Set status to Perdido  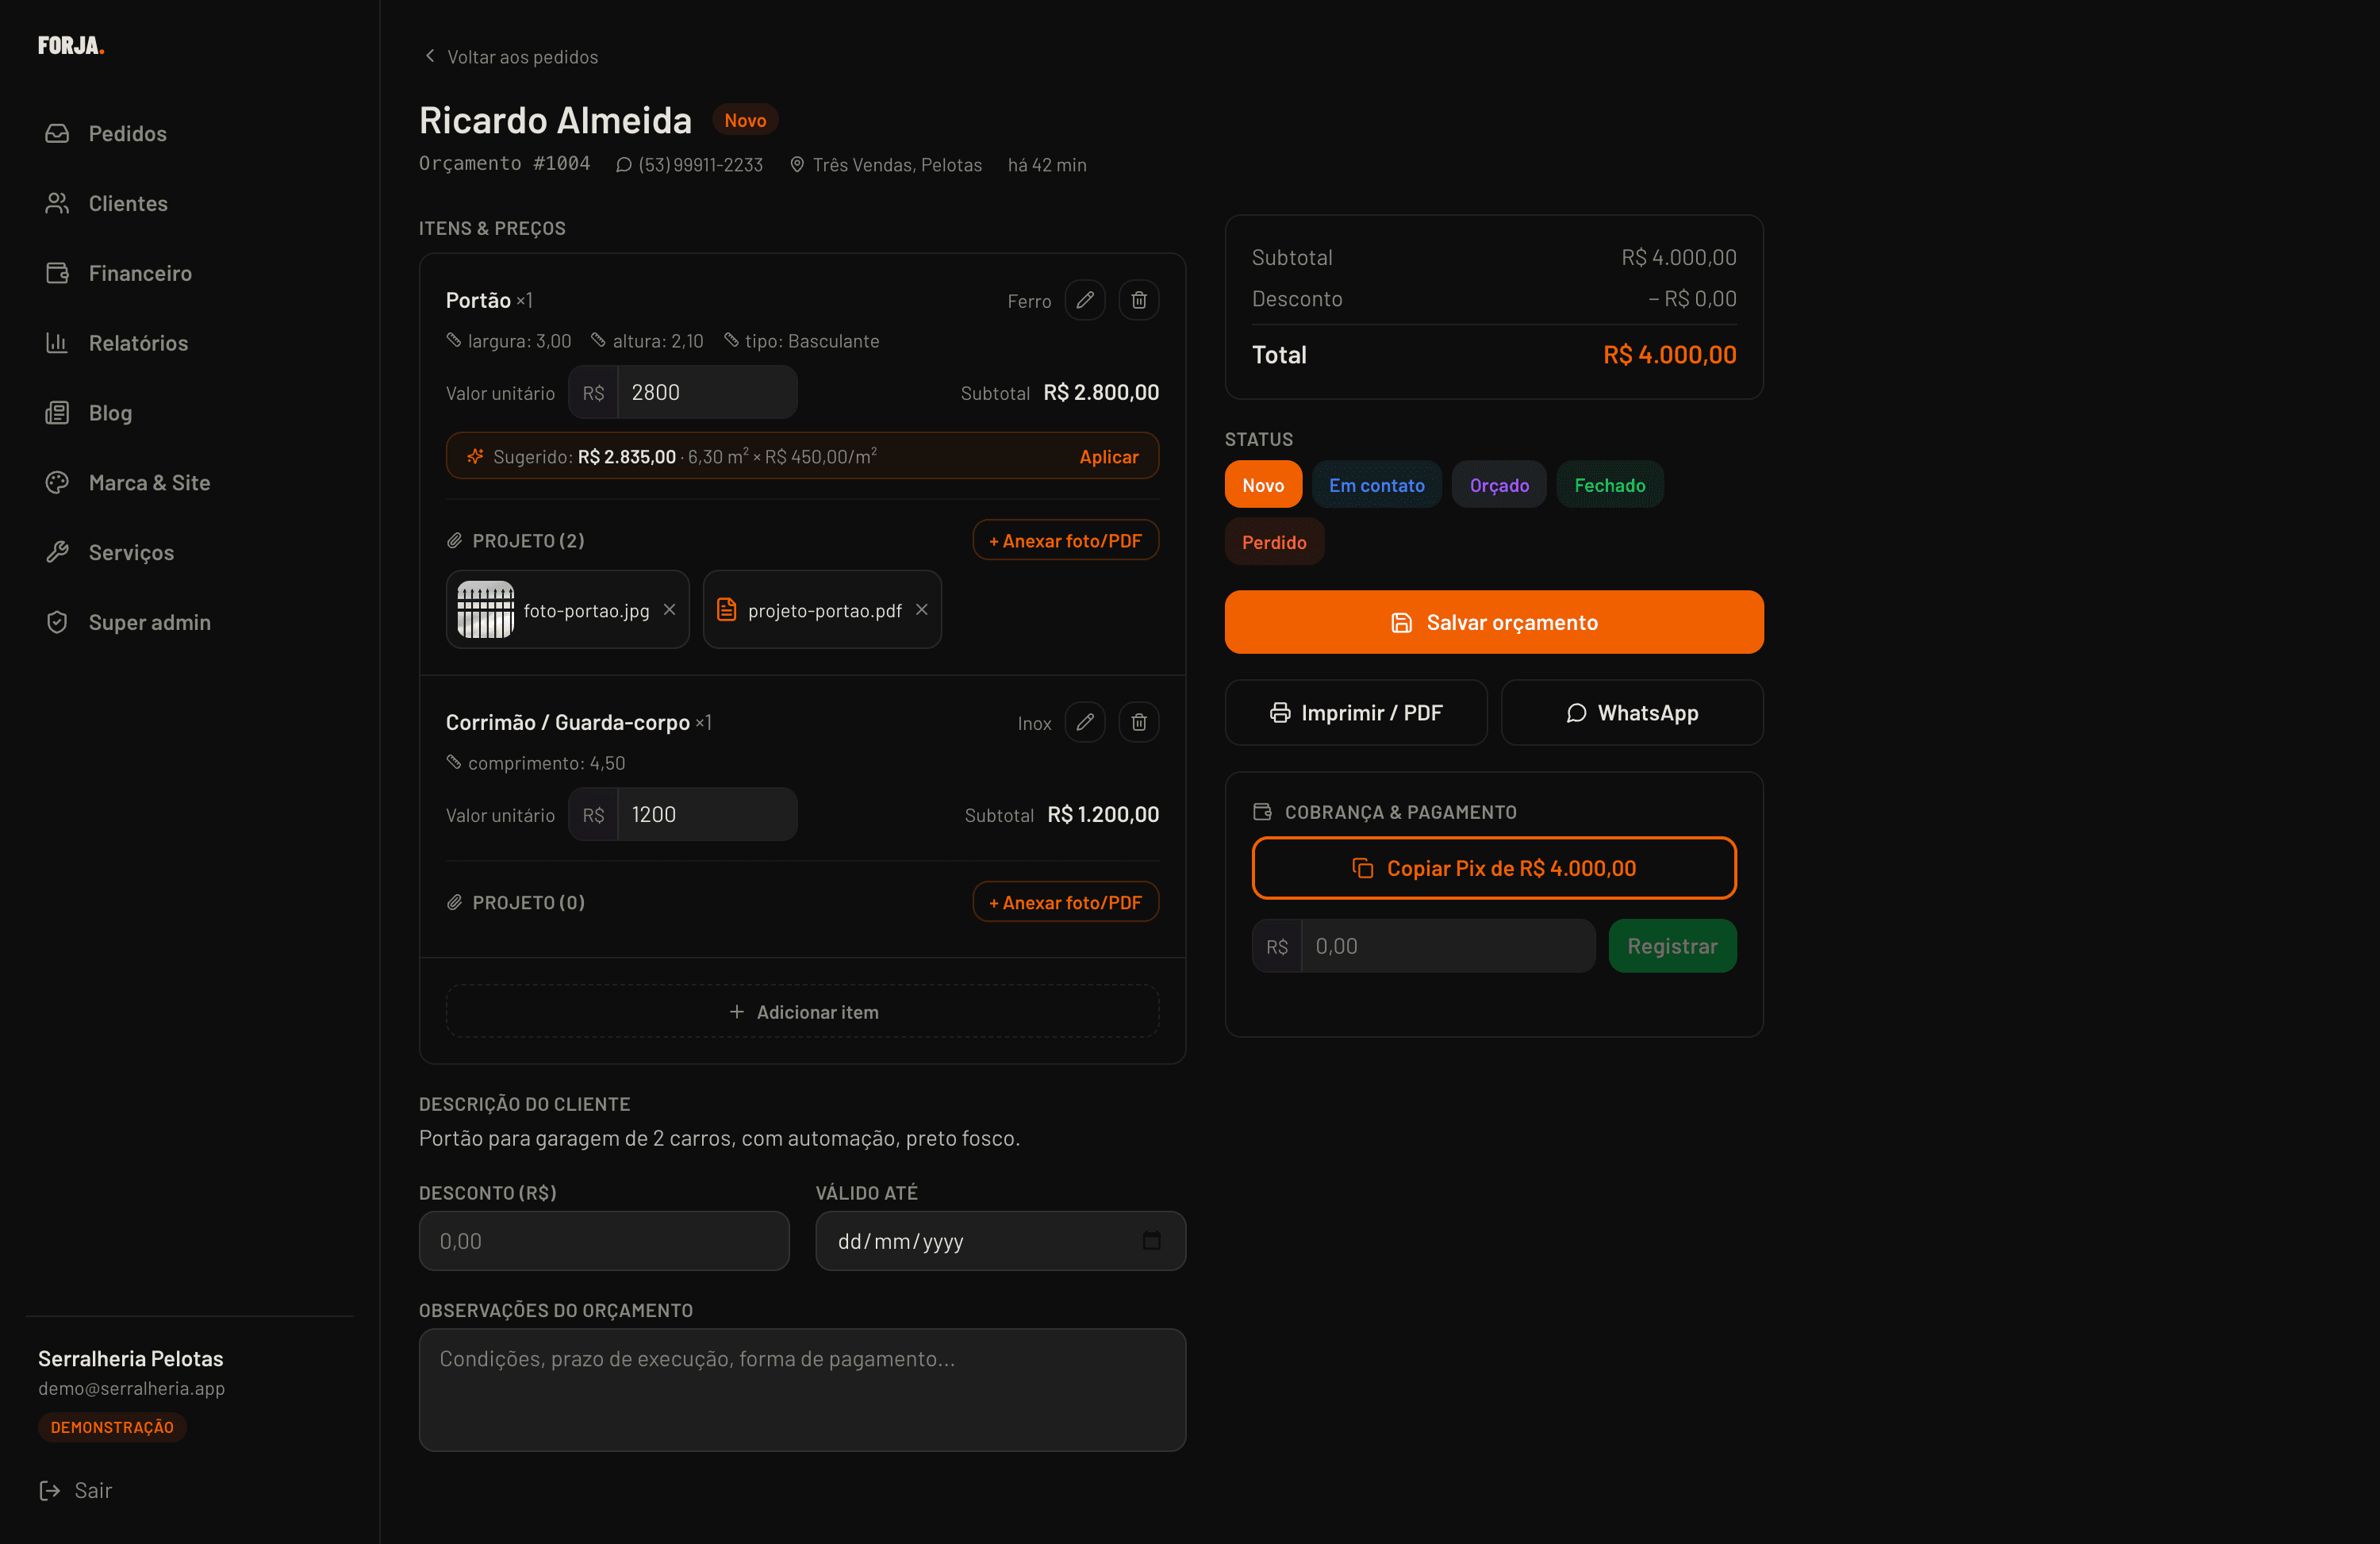coord(1274,542)
